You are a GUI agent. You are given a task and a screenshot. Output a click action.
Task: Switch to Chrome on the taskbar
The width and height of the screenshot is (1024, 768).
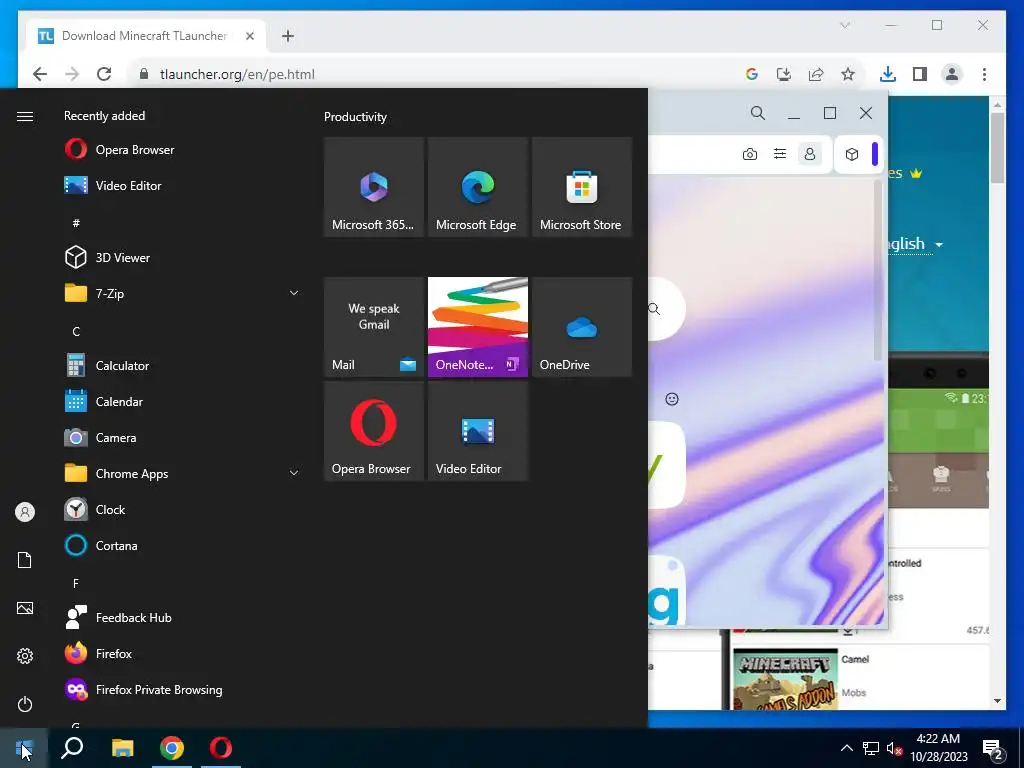172,748
